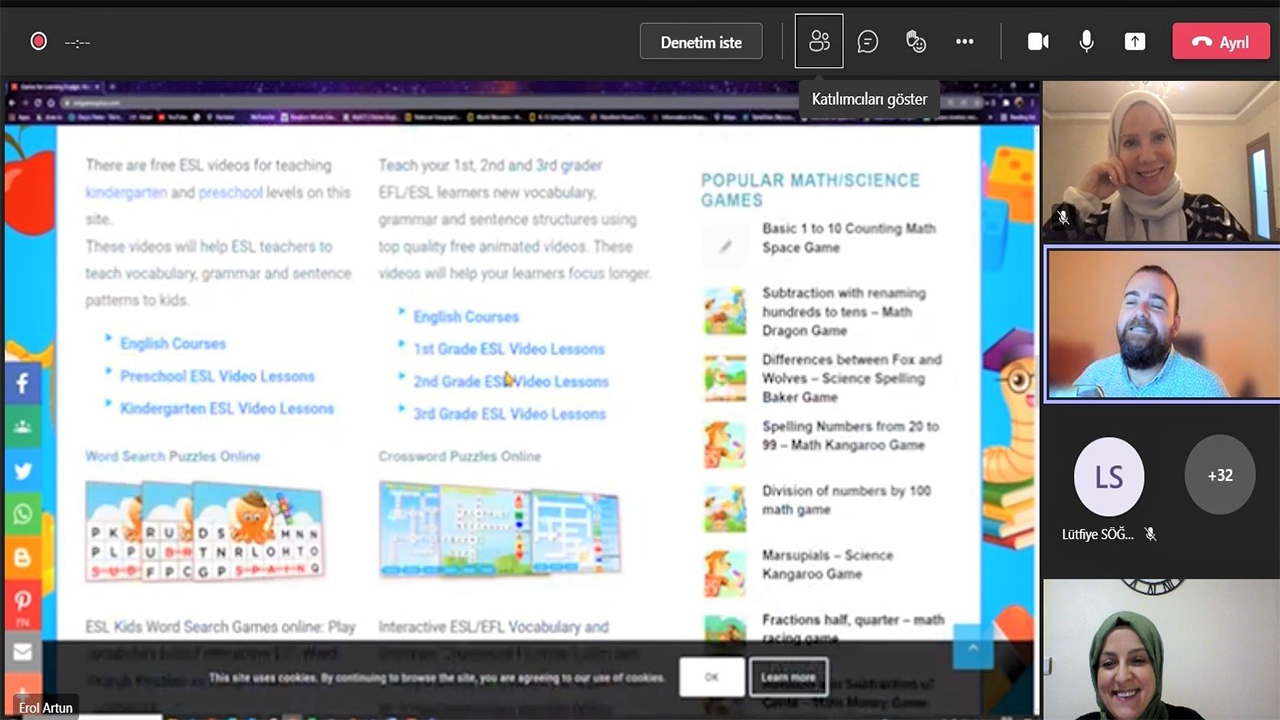Open 3rd Grade ESL Video Lessons
The height and width of the screenshot is (720, 1280).
(509, 413)
